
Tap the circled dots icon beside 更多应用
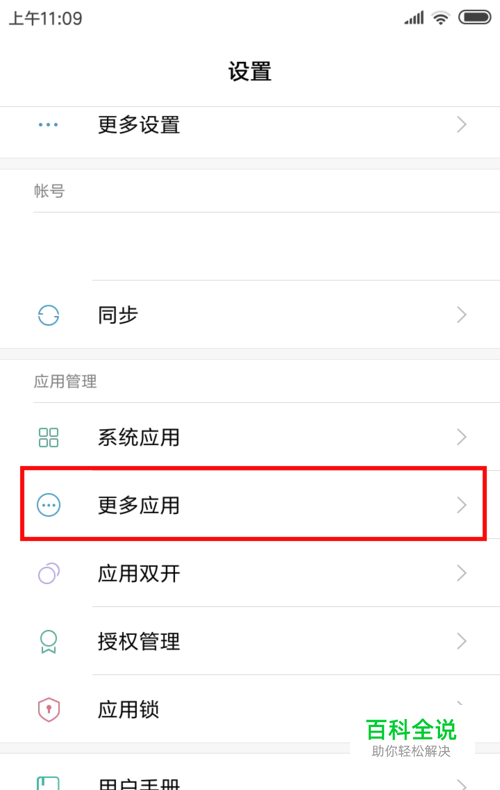(49, 505)
